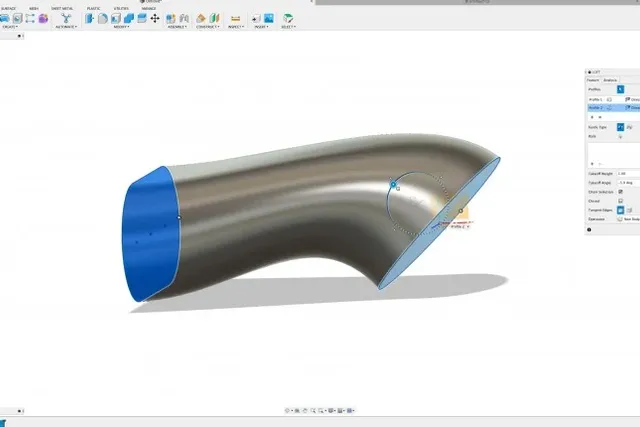Open the Construct dropdown menu

pyautogui.click(x=208, y=27)
